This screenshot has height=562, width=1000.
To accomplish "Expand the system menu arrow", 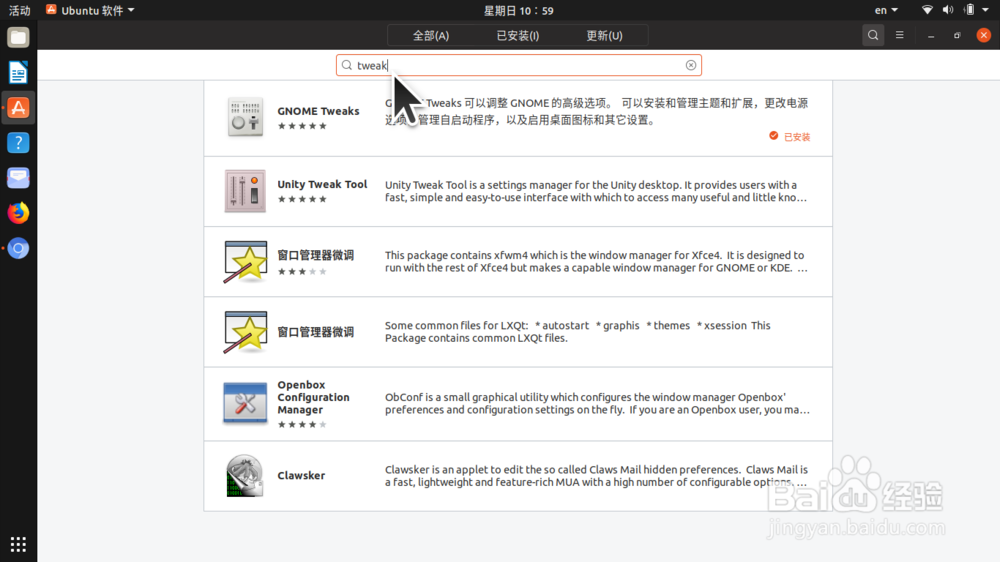I will pyautogui.click(x=985, y=10).
